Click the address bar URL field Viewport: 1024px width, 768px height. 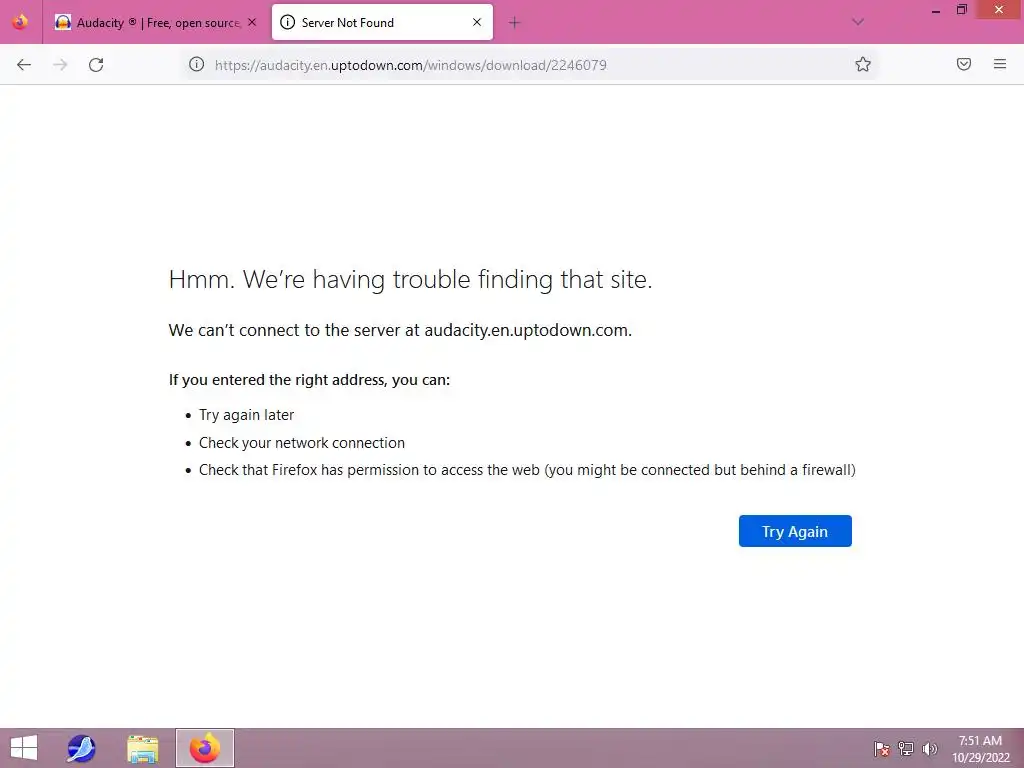click(x=529, y=65)
